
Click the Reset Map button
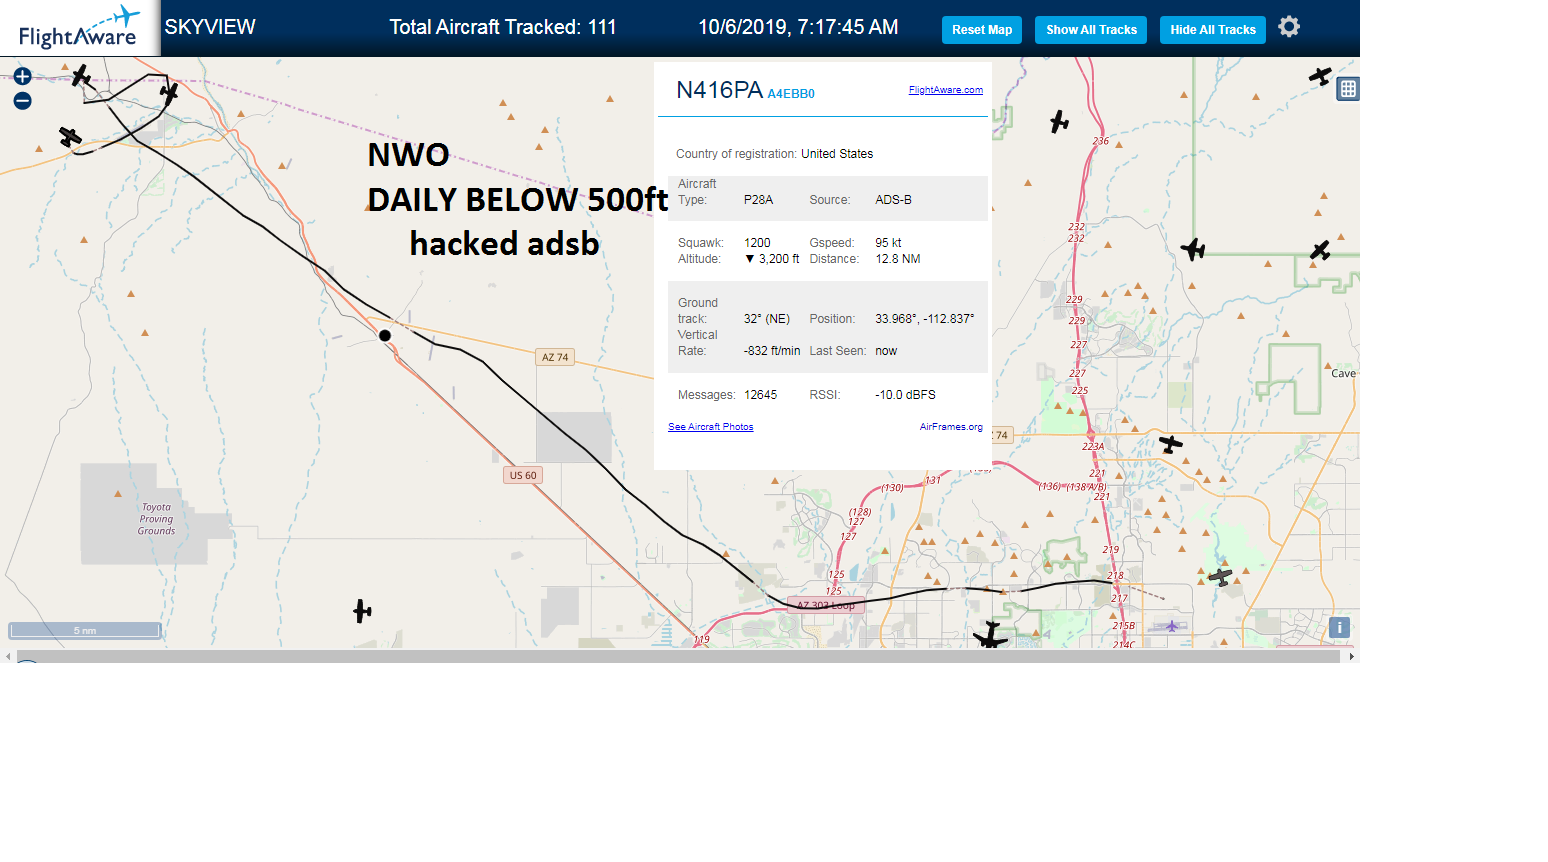point(982,30)
